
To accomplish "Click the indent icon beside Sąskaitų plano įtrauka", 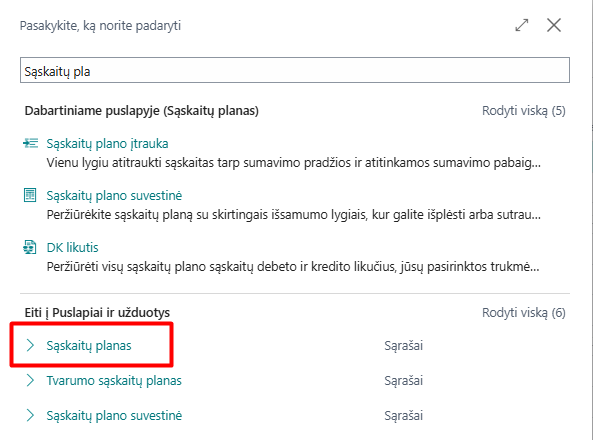I will [x=30, y=143].
